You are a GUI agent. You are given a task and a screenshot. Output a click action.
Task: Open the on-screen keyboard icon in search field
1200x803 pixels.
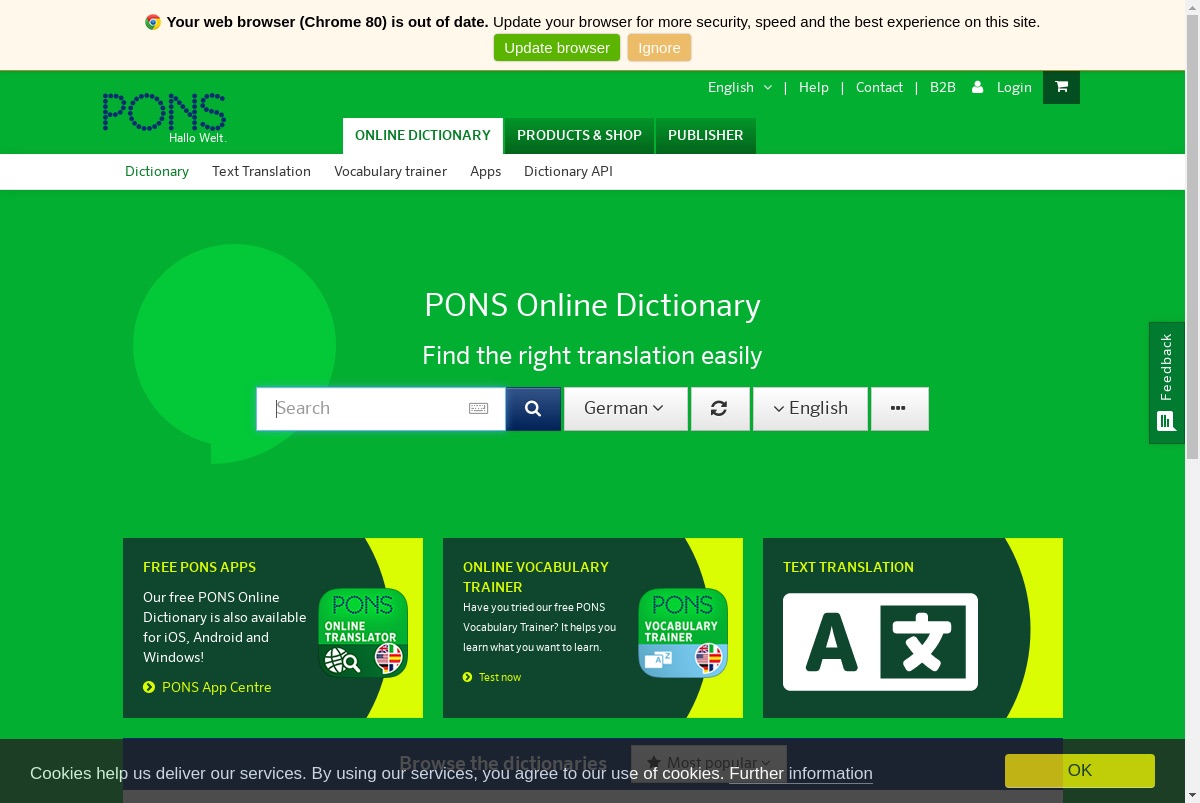point(479,408)
